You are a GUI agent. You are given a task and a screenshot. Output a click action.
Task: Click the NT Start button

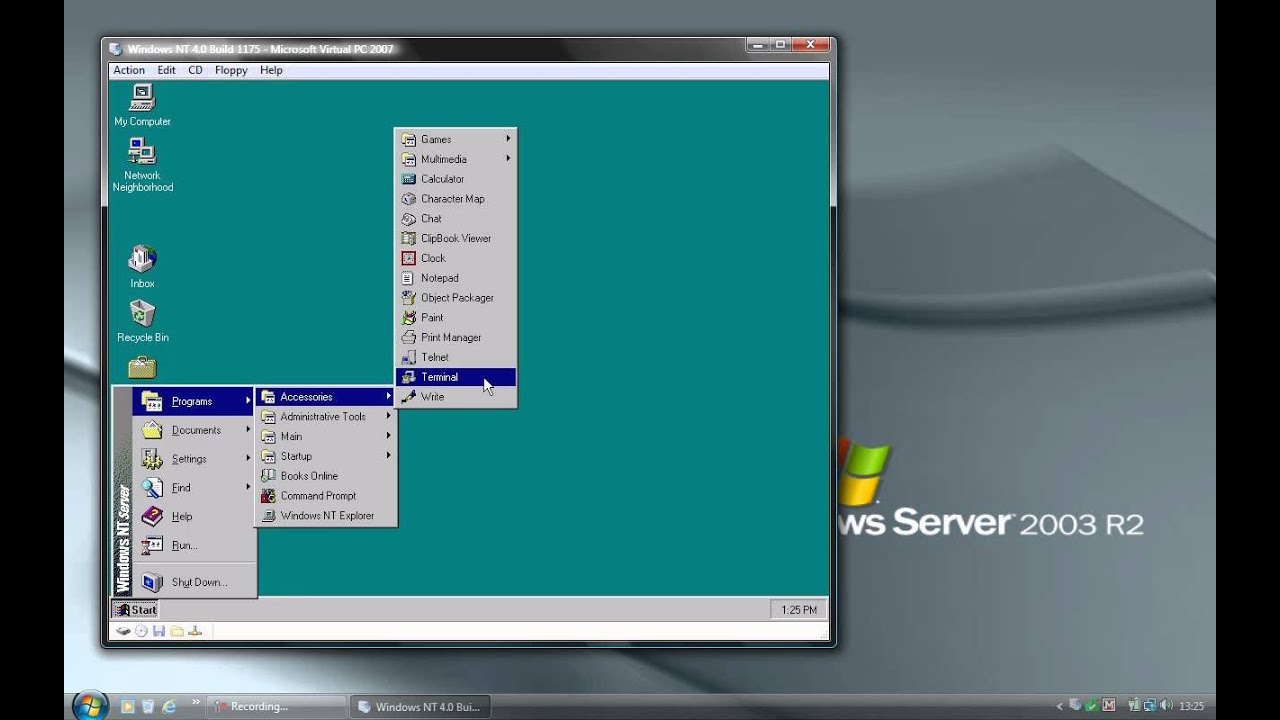coord(135,610)
